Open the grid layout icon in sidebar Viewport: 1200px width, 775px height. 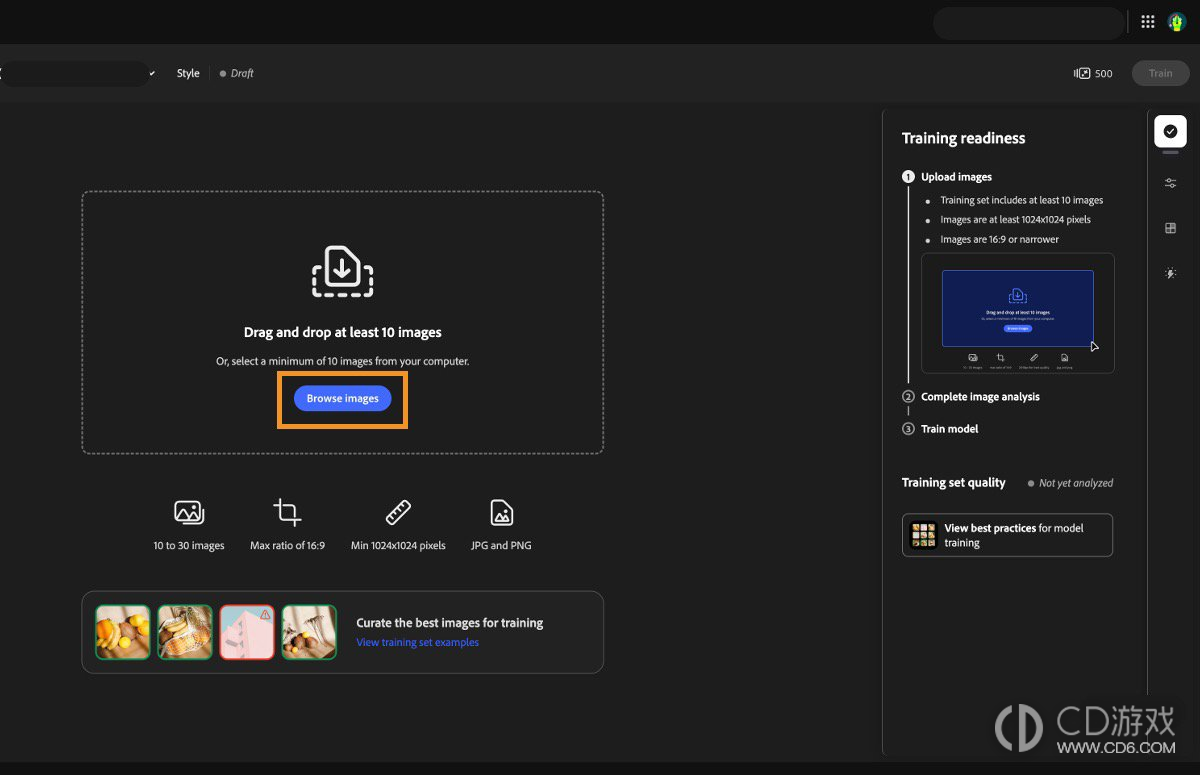[x=1170, y=228]
